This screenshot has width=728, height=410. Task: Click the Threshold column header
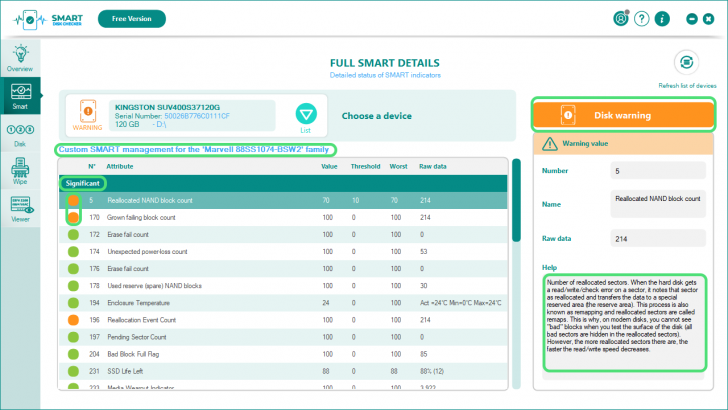tap(365, 166)
